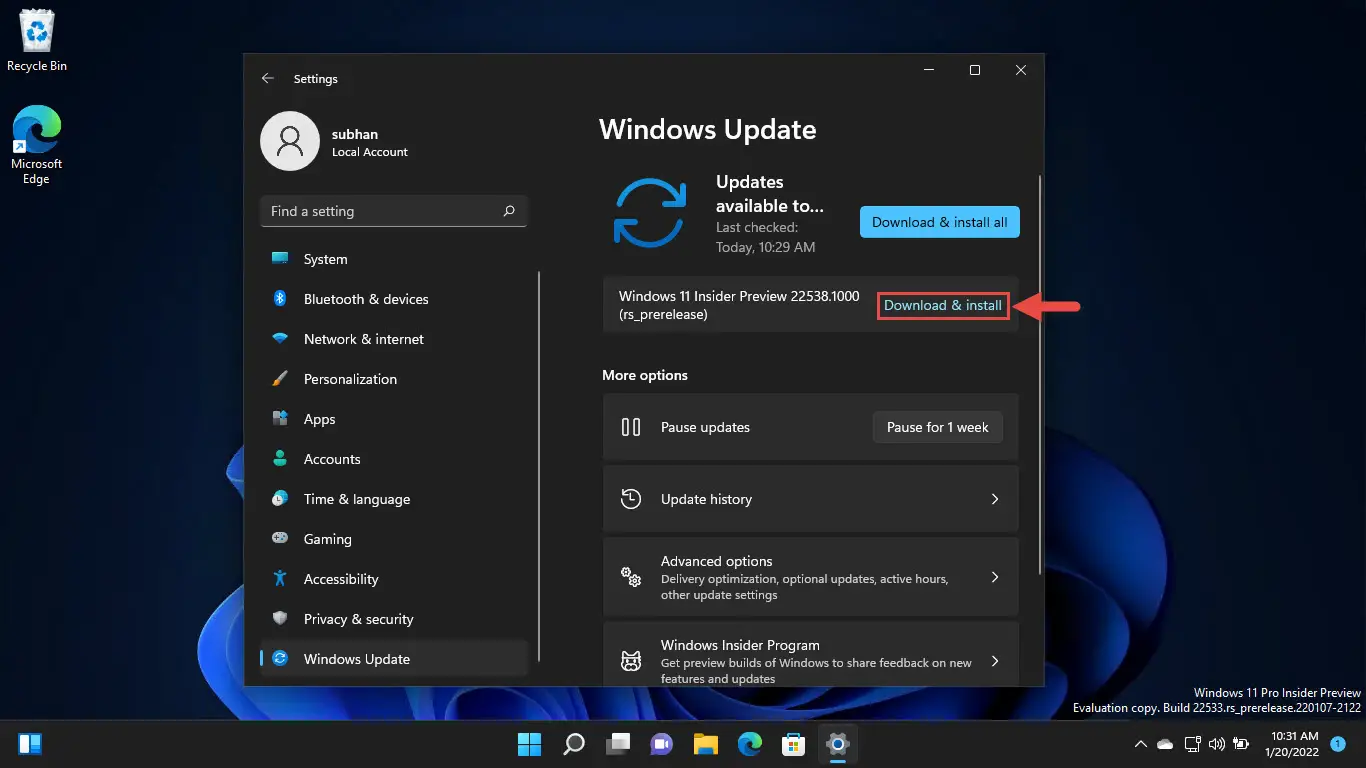Click the Apps icon in sidebar
Image resolution: width=1366 pixels, height=768 pixels.
(x=280, y=419)
